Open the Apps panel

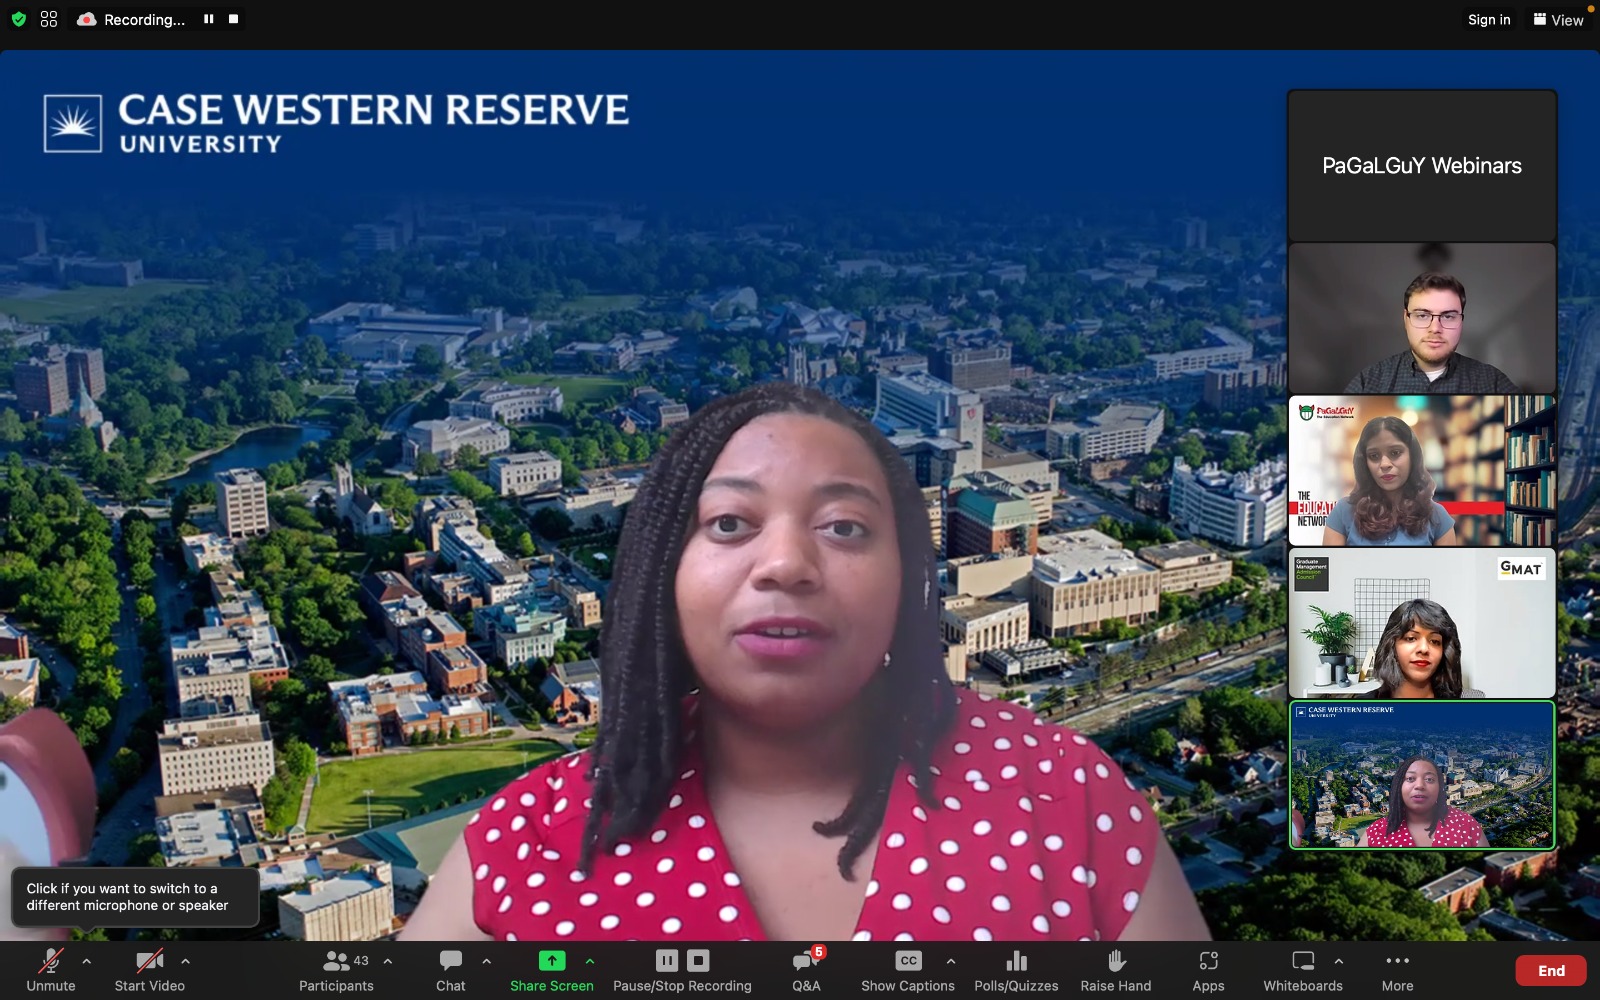pyautogui.click(x=1209, y=970)
